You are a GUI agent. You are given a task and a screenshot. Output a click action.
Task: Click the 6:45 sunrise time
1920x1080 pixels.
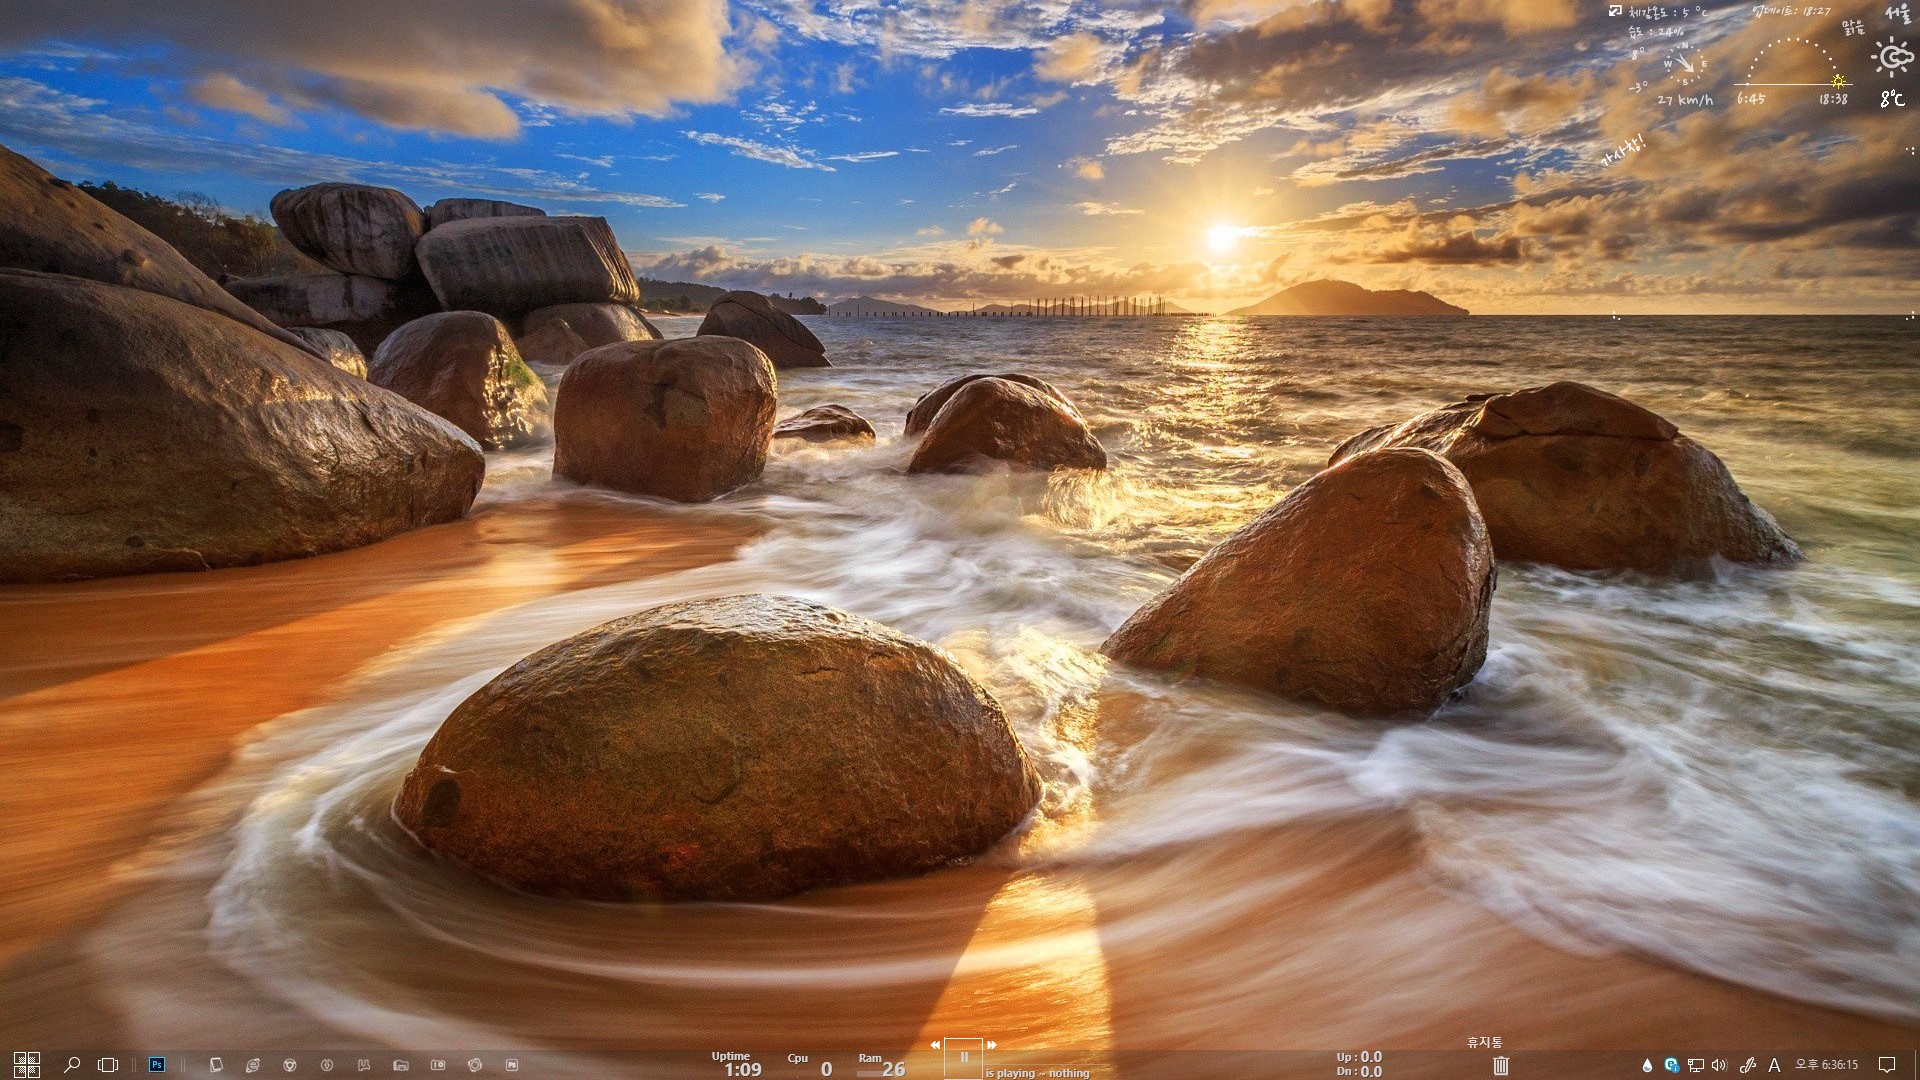1751,99
